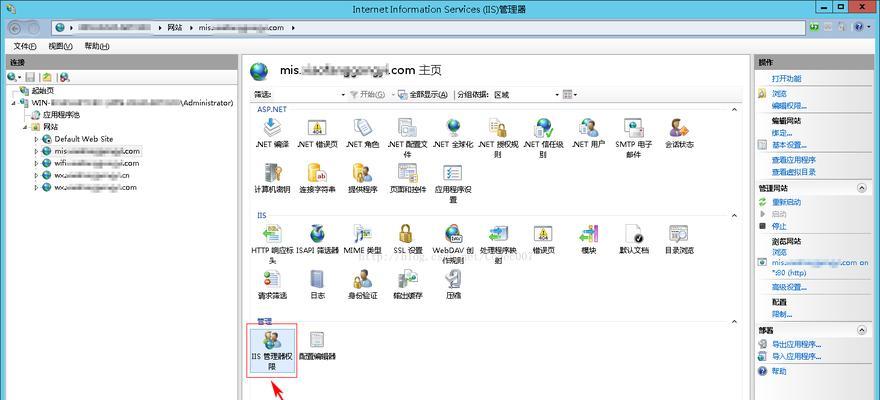This screenshot has width=880, height=400.
Task: Open the 绑定 action link
Action: click(x=782, y=133)
